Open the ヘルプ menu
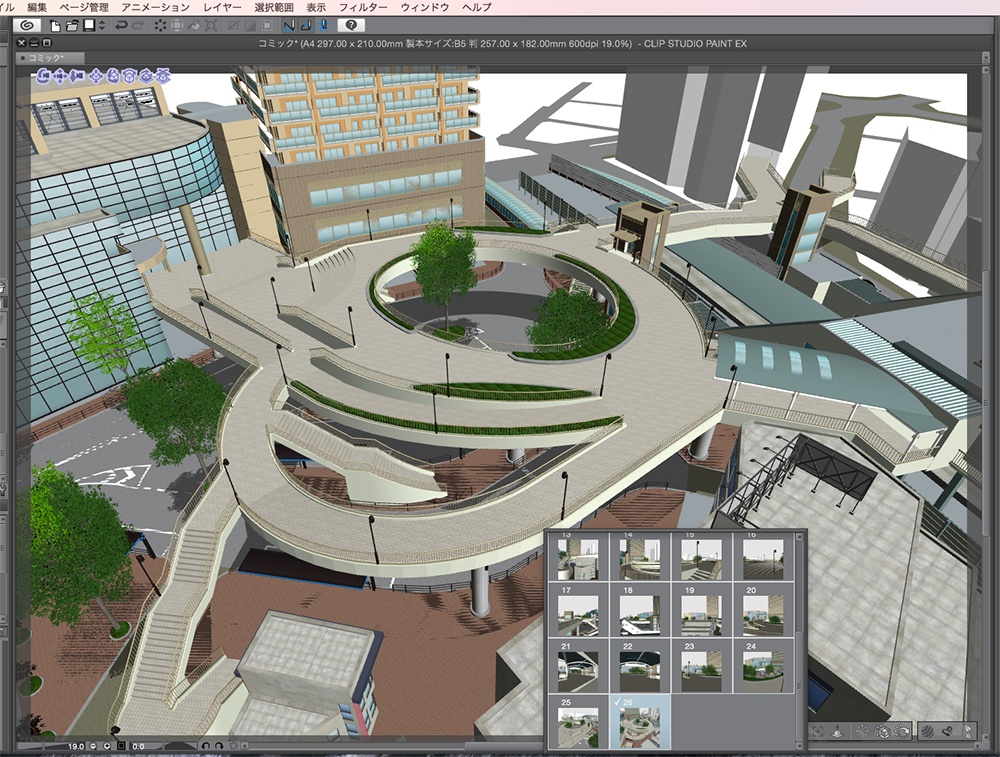The height and width of the screenshot is (757, 1000). pyautogui.click(x=476, y=7)
